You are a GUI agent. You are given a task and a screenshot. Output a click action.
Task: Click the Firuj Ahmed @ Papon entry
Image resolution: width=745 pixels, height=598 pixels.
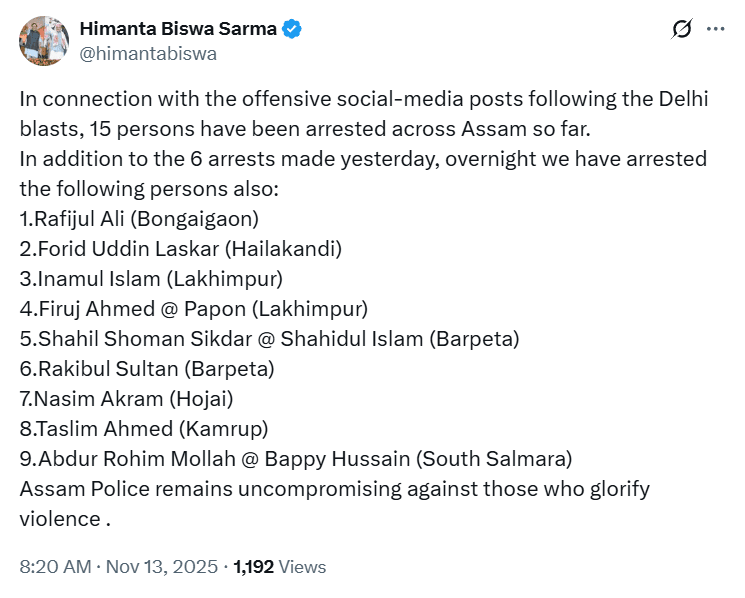tap(194, 308)
